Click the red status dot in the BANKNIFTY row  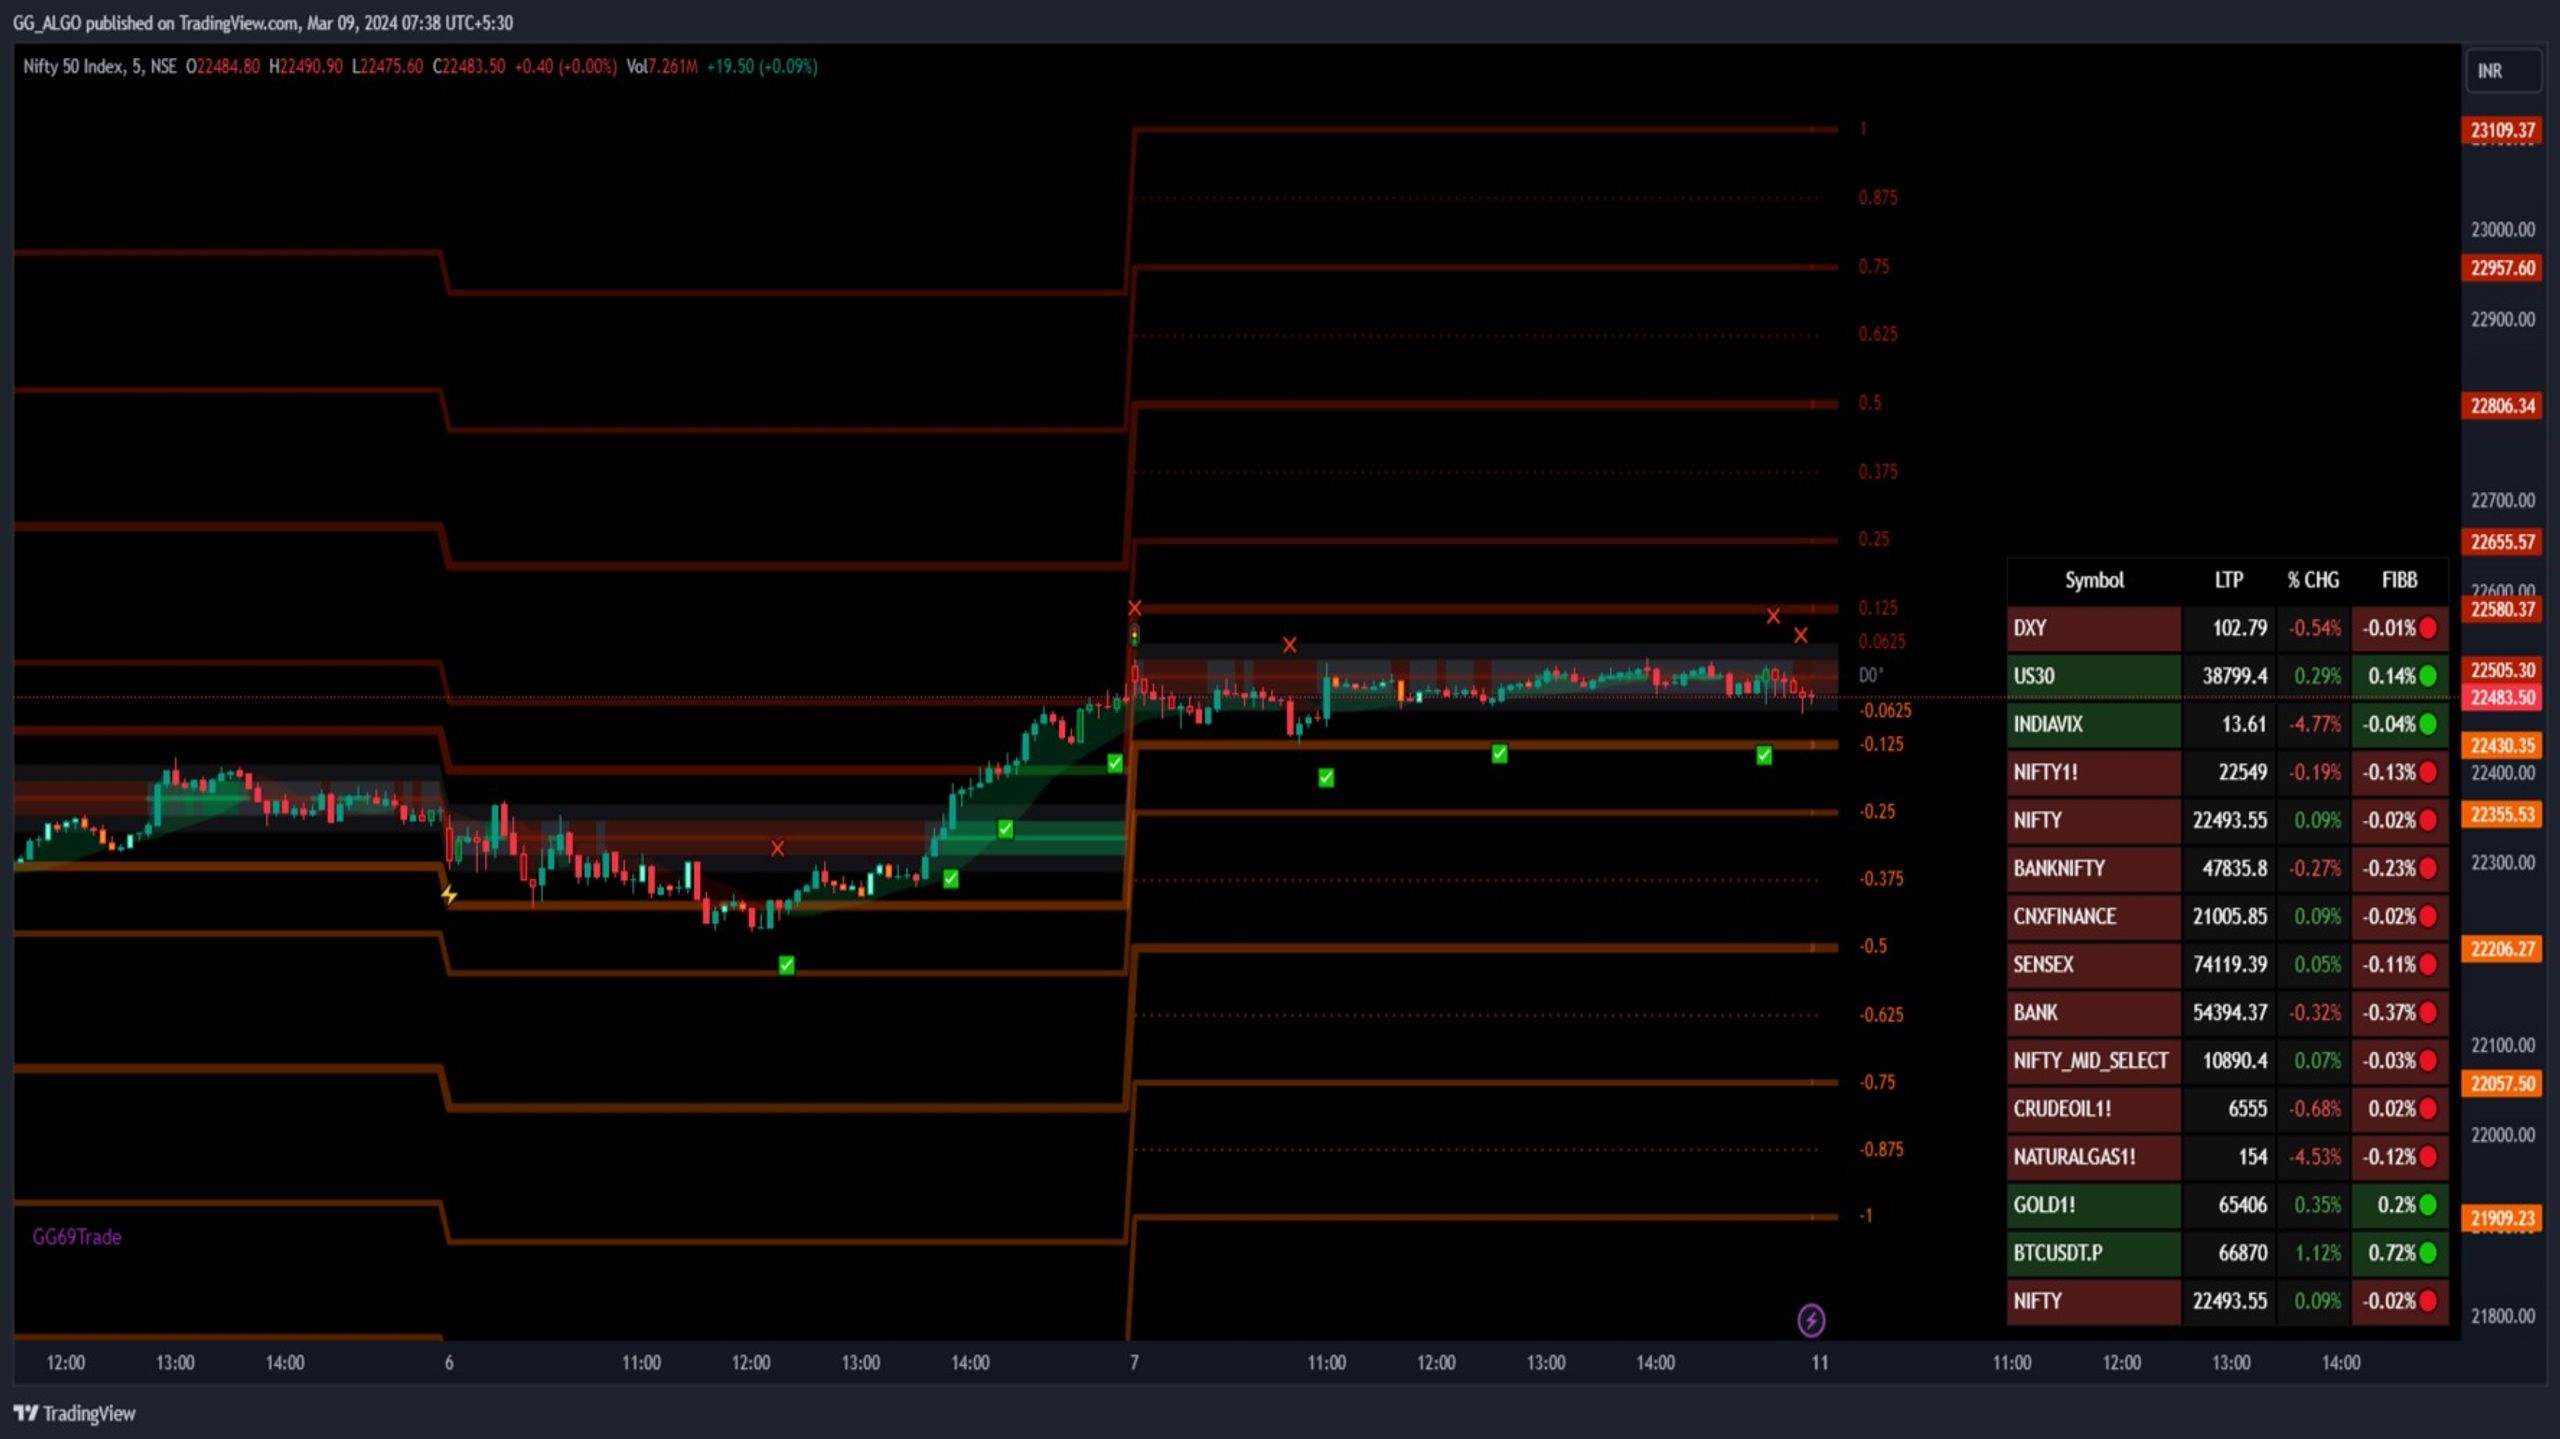coord(2428,868)
